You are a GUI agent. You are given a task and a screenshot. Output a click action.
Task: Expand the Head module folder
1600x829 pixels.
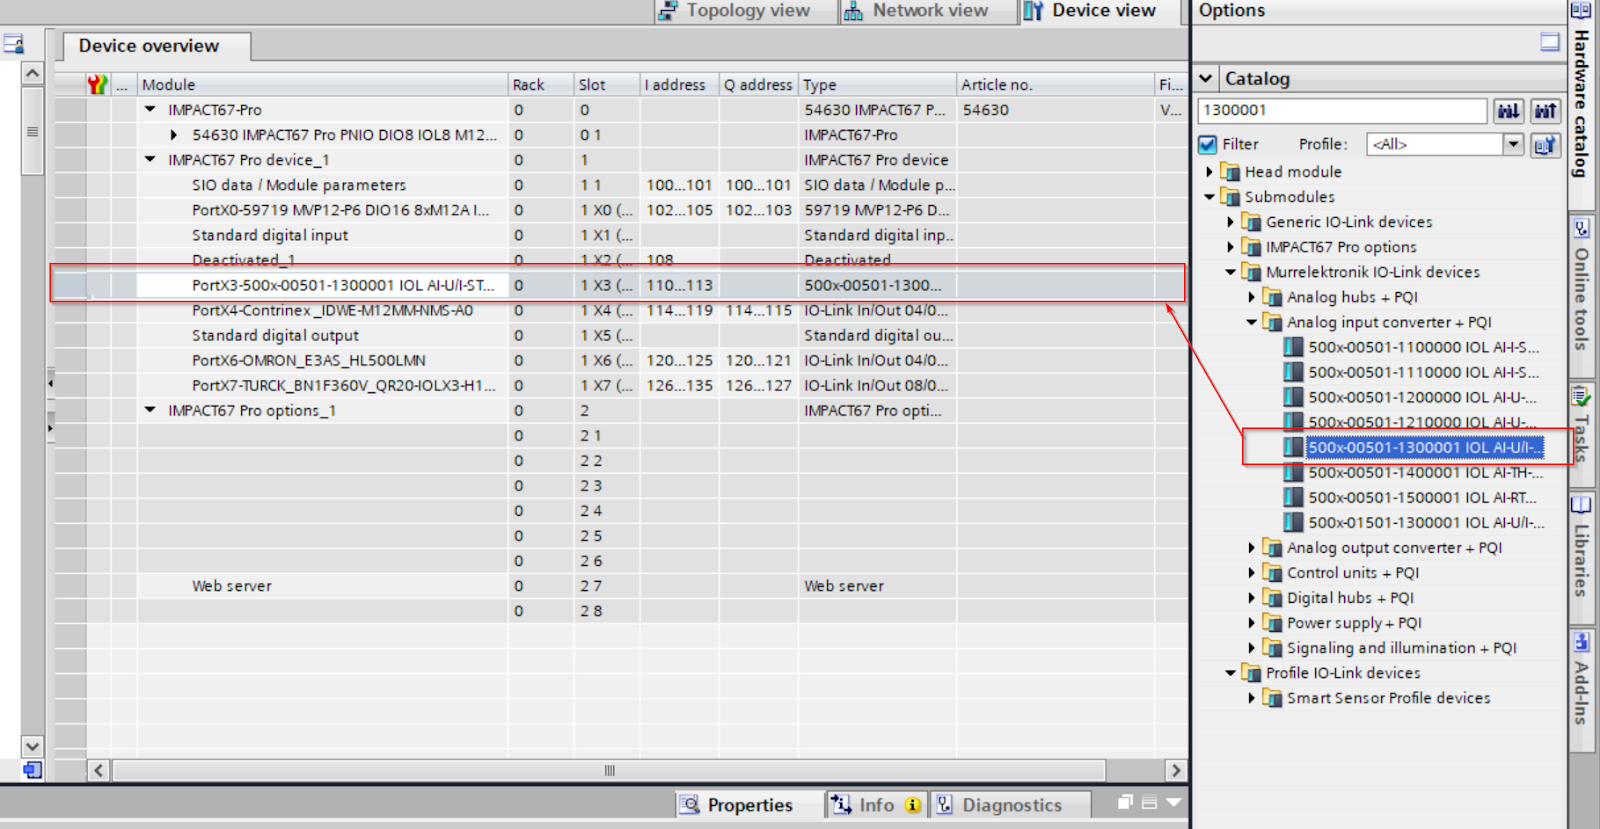(x=1210, y=172)
